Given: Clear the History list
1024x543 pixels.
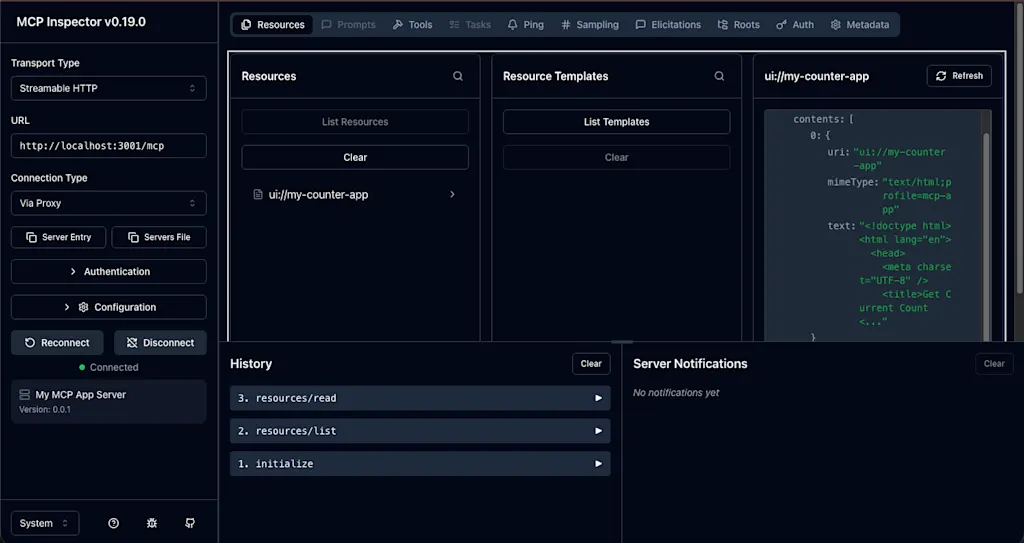Looking at the screenshot, I should [x=591, y=364].
